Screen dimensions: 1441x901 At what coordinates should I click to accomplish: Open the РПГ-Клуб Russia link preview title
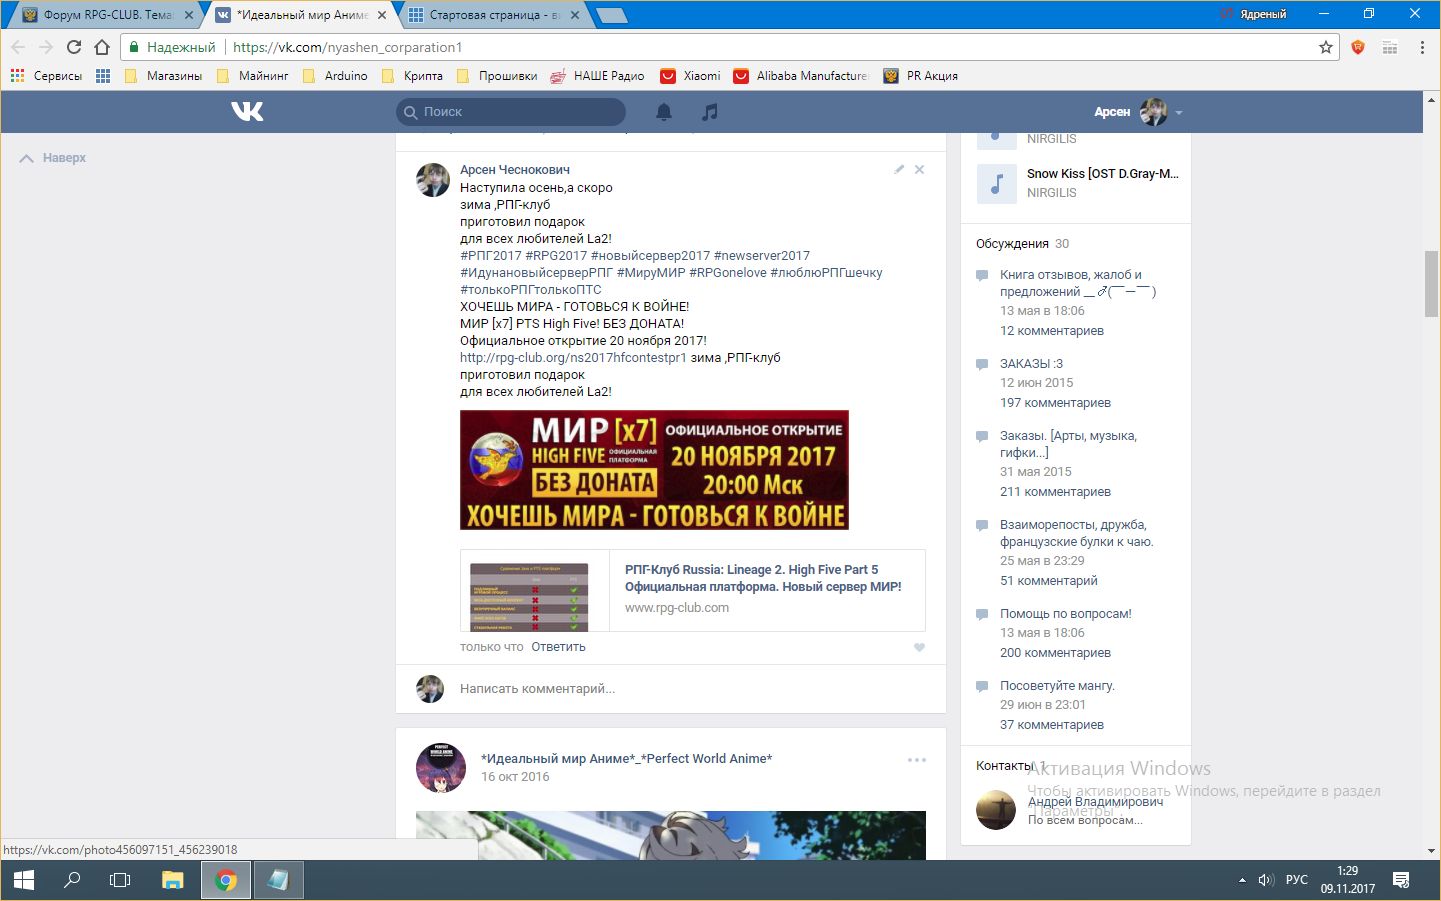point(763,578)
